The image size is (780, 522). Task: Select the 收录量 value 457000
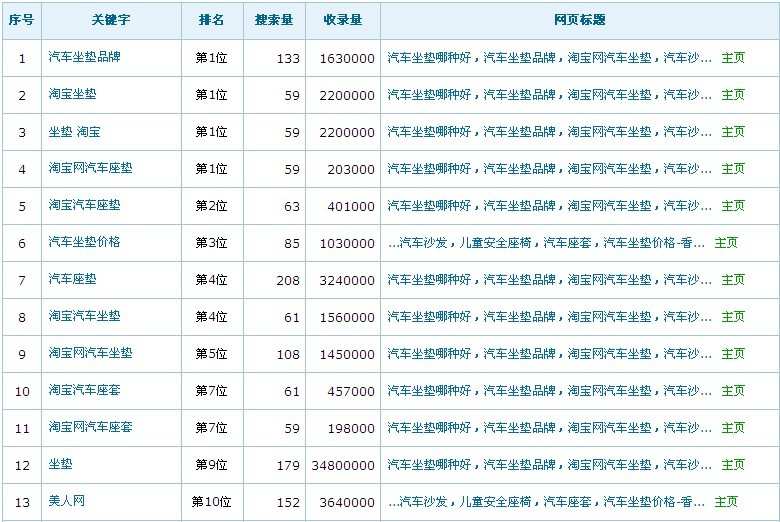[x=351, y=392]
